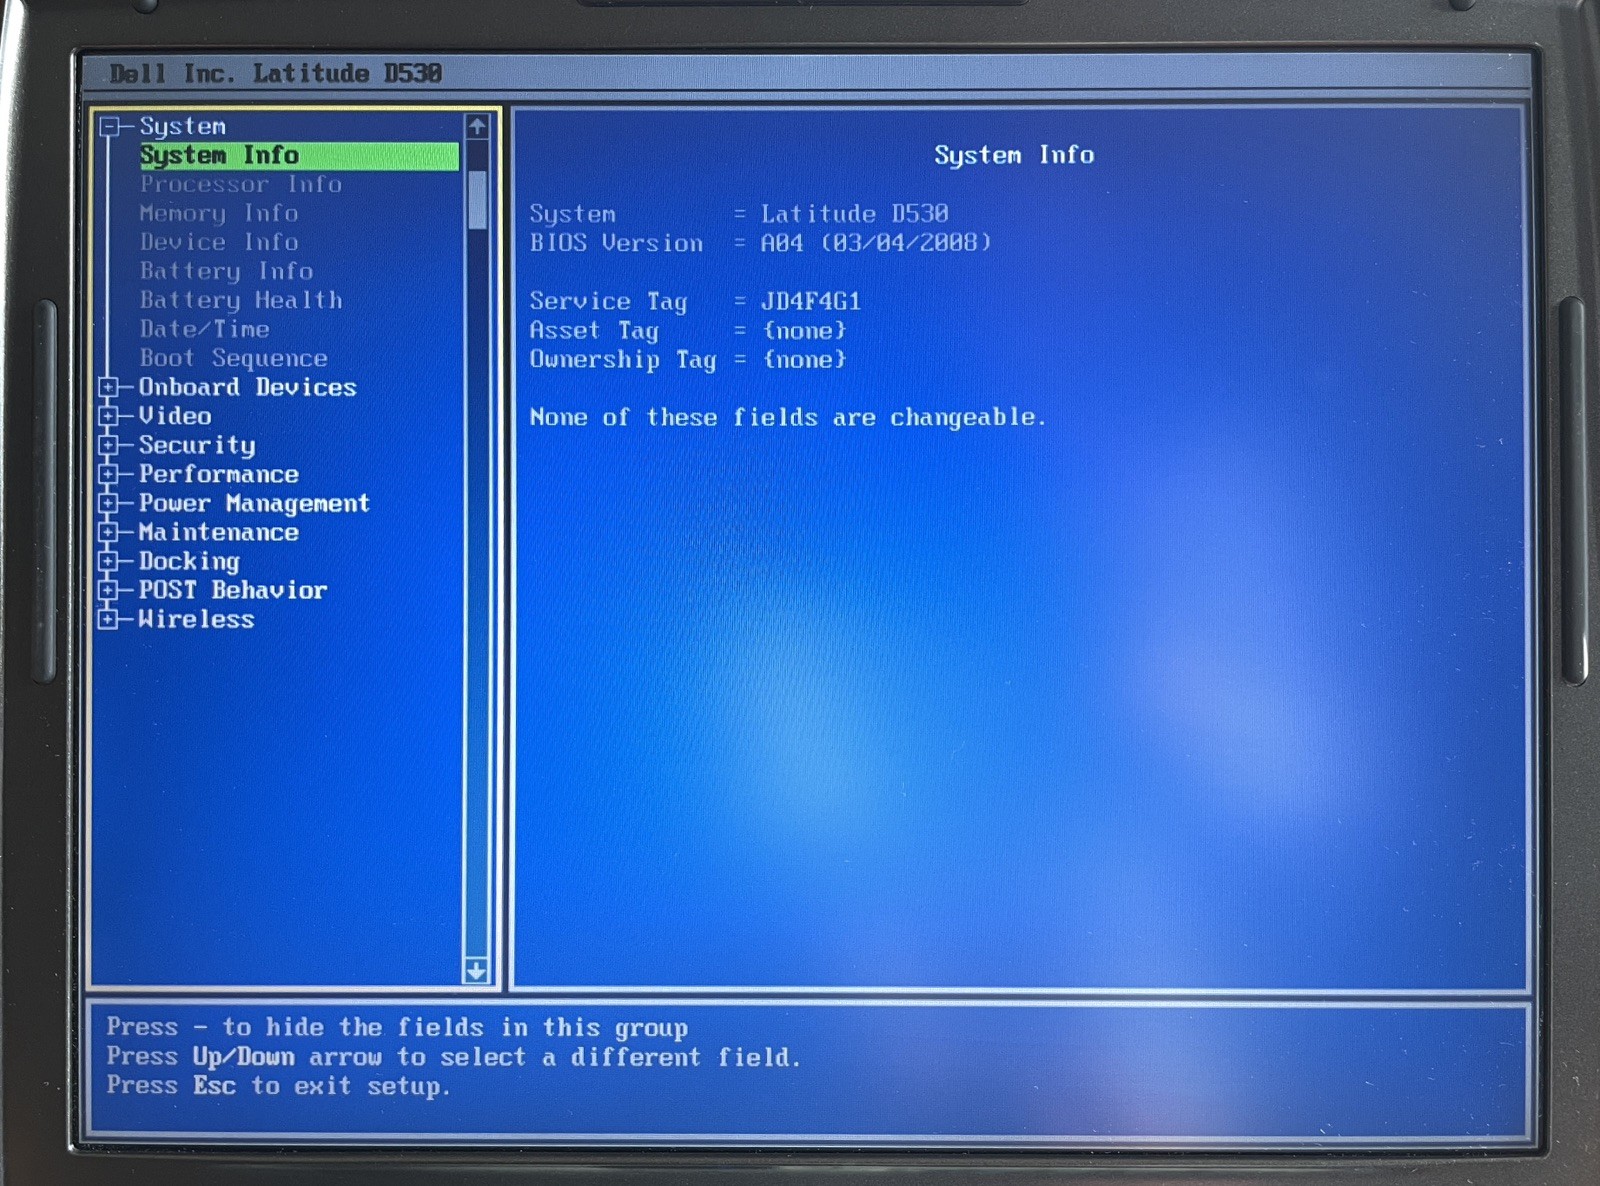This screenshot has width=1600, height=1186.
Task: Click the Dell Inc. Latitude D530 title
Action: [276, 74]
